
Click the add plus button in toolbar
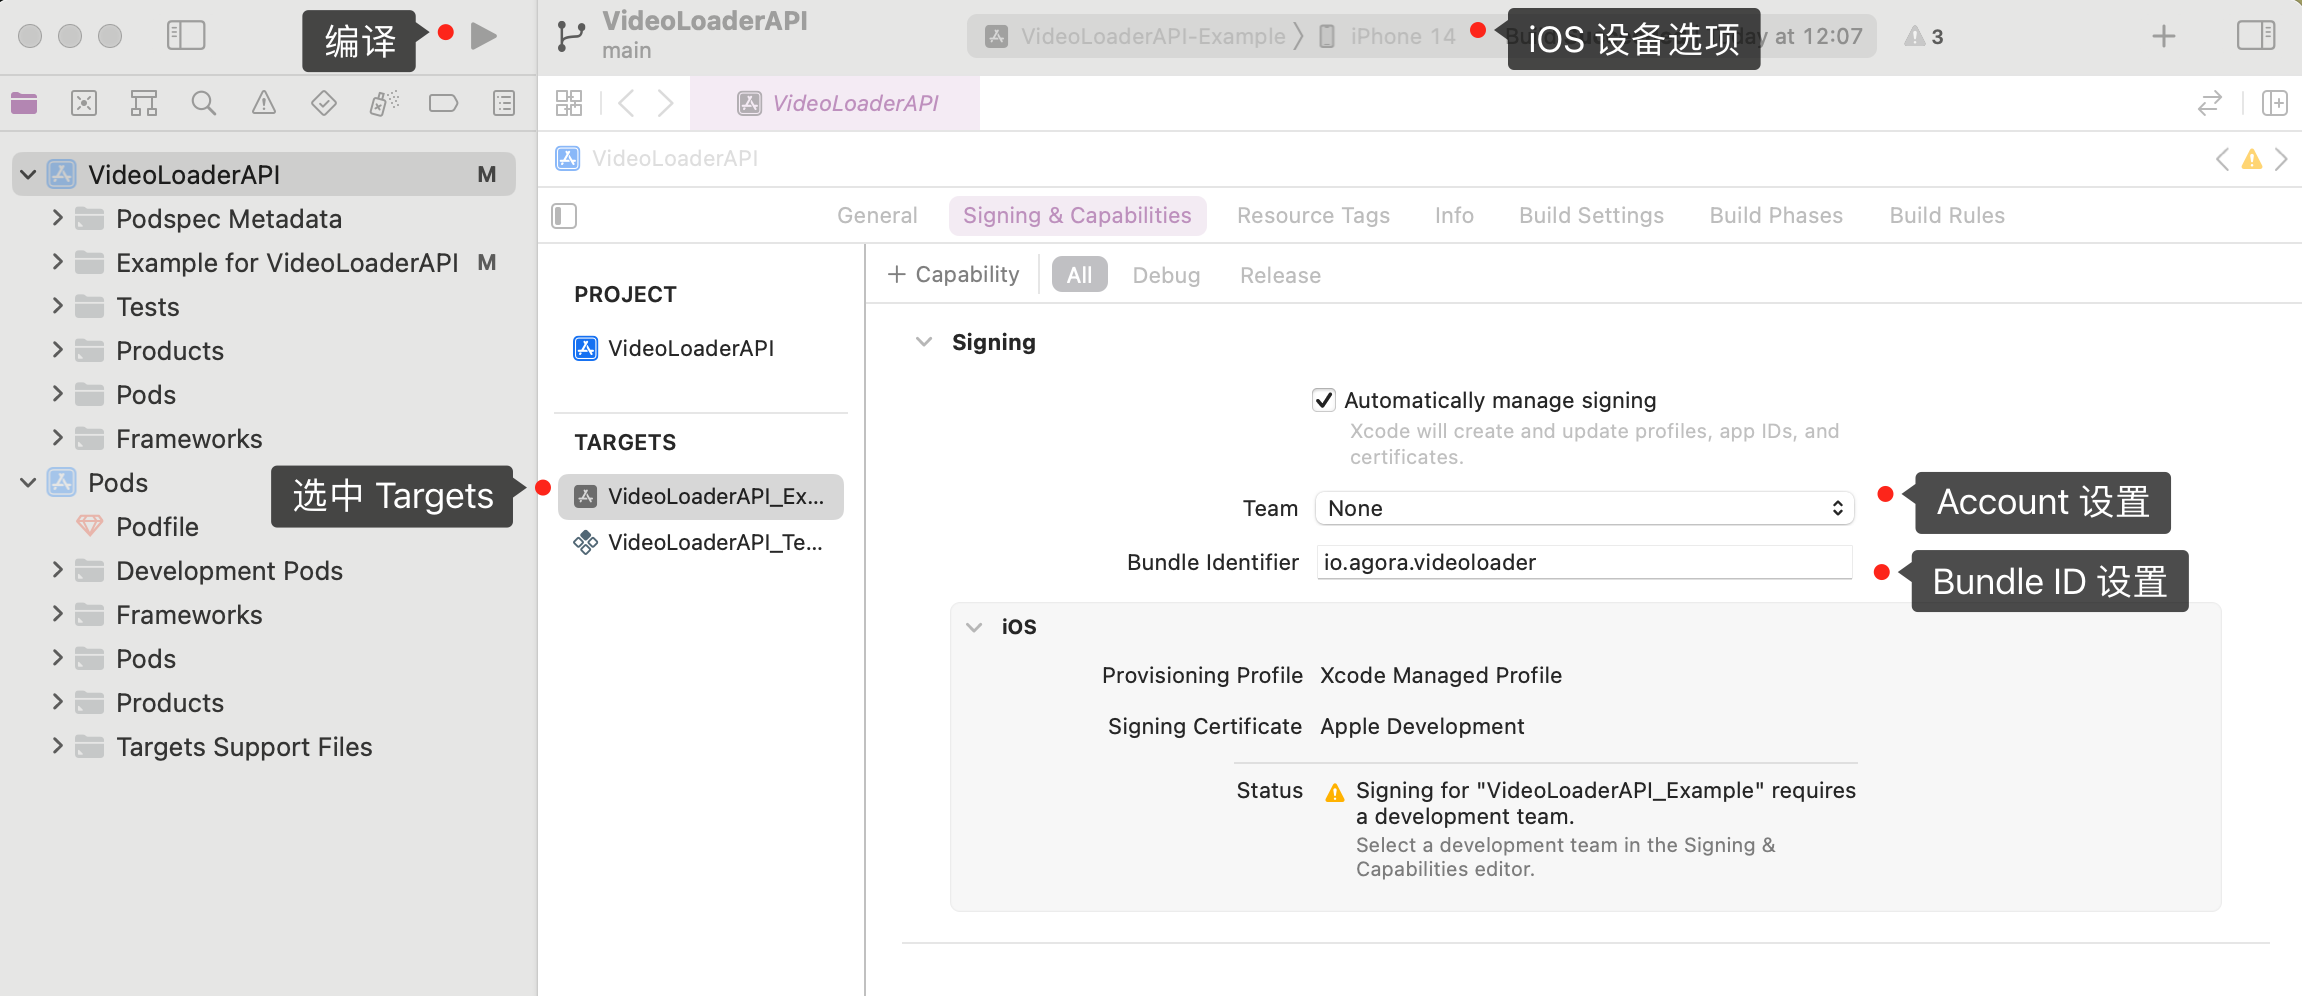2164,36
